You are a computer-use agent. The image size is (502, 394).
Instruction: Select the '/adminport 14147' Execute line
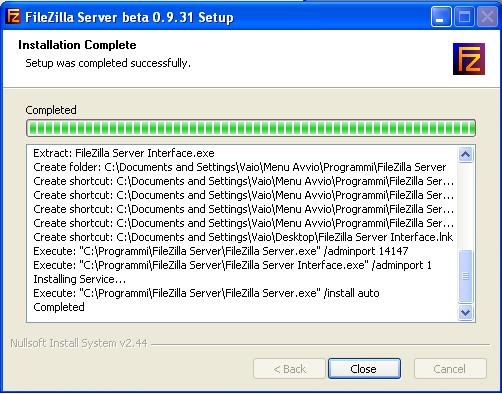(221, 251)
